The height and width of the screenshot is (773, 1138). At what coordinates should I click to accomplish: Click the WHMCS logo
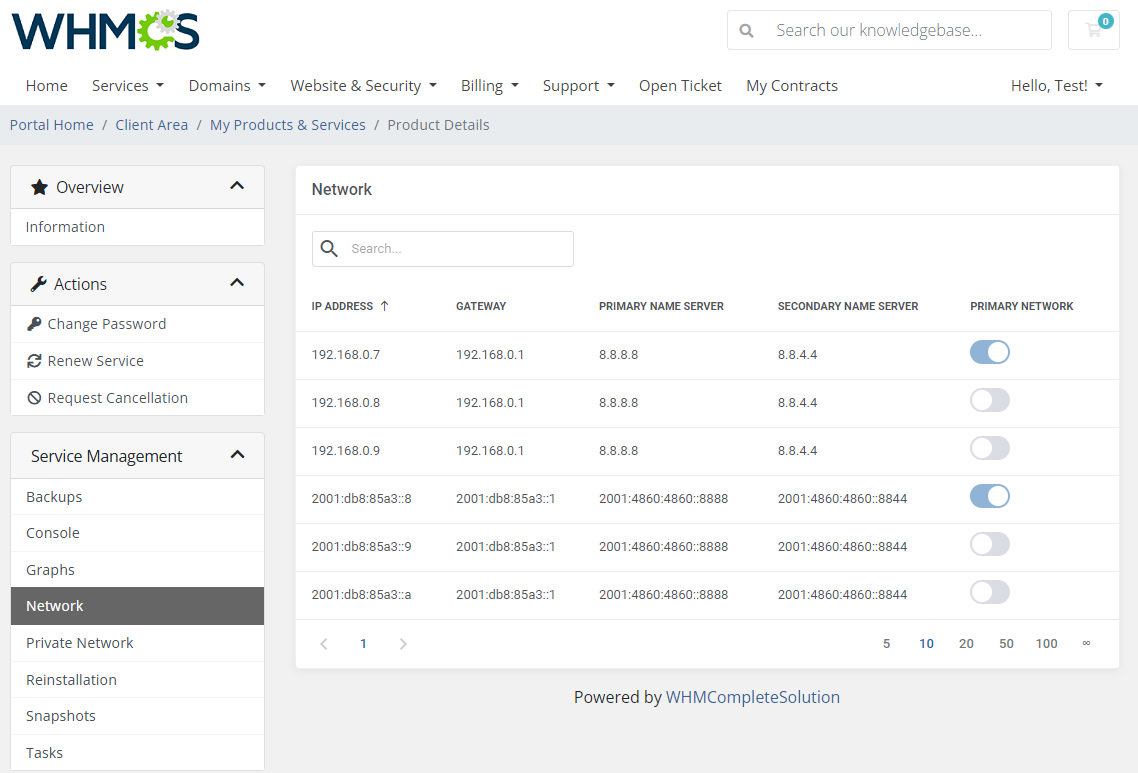click(103, 30)
